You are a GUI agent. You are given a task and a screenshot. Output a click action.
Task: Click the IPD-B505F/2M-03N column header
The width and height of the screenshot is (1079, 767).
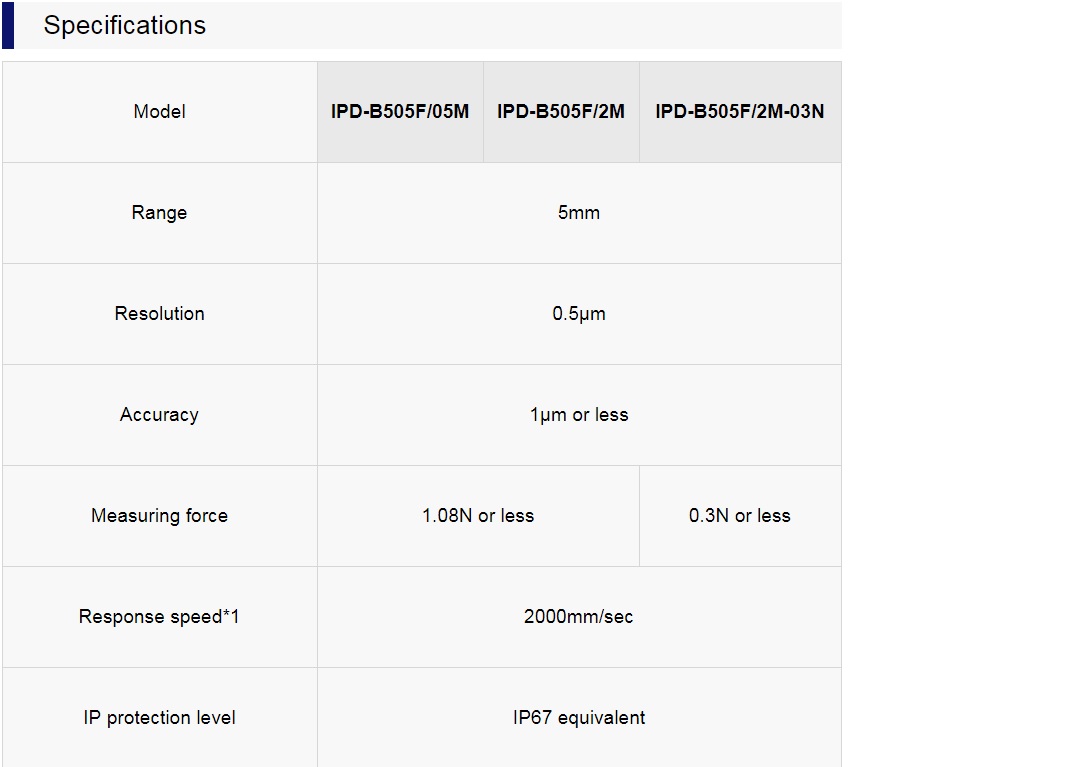740,112
